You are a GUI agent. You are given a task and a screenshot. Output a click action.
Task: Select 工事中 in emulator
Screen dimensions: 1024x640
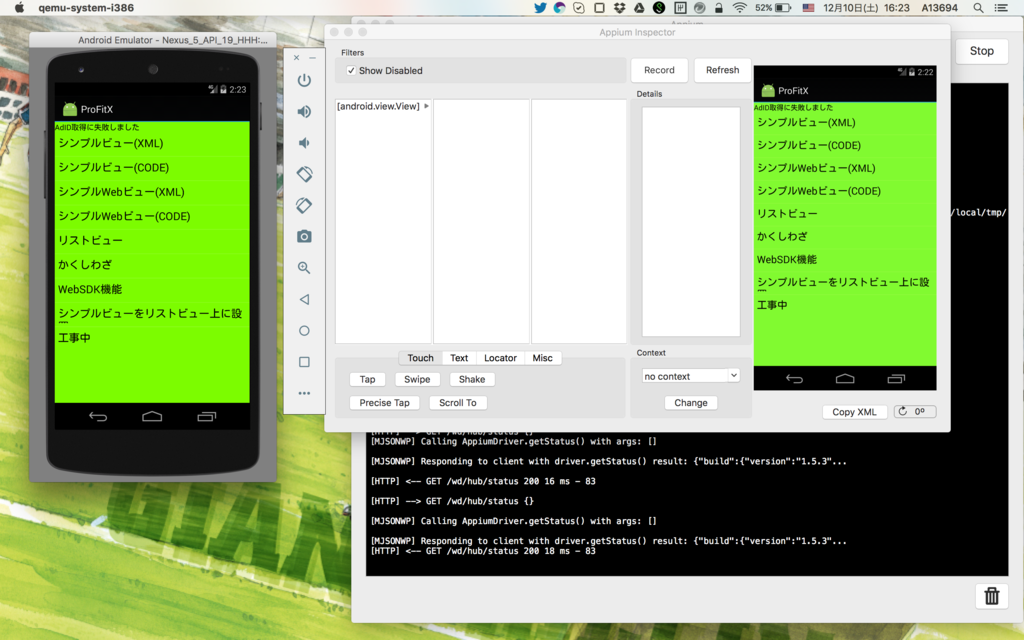point(152,338)
